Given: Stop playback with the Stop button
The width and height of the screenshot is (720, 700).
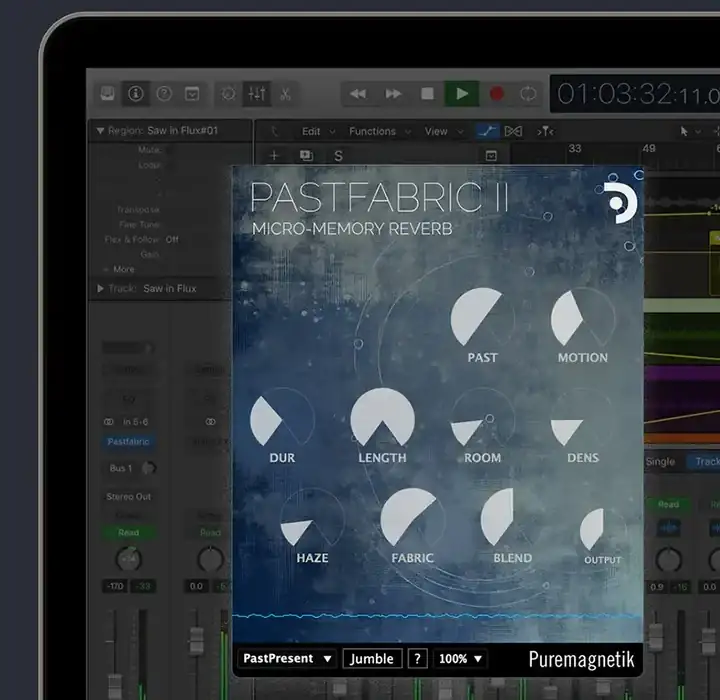Looking at the screenshot, I should pos(428,94).
